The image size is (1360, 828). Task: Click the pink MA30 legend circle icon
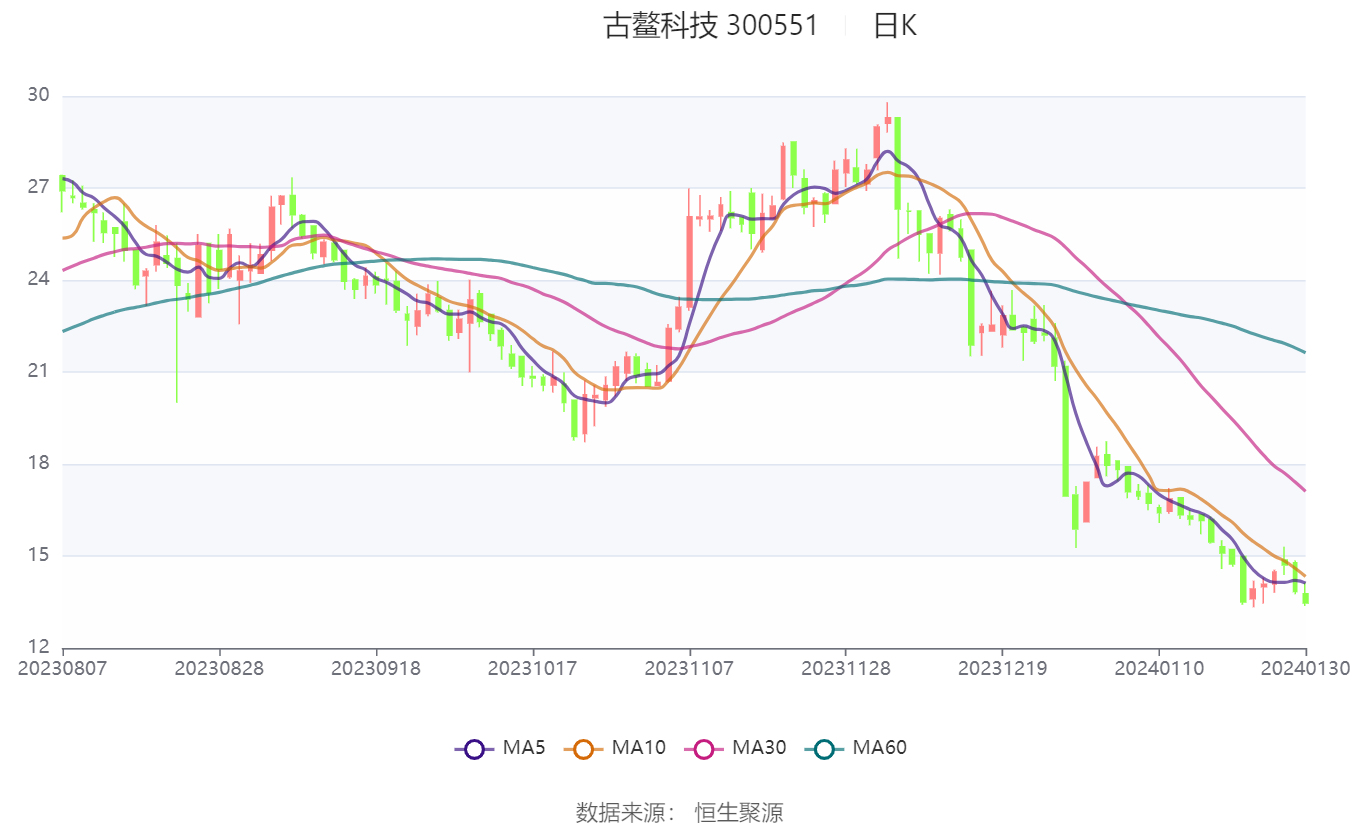tap(704, 749)
